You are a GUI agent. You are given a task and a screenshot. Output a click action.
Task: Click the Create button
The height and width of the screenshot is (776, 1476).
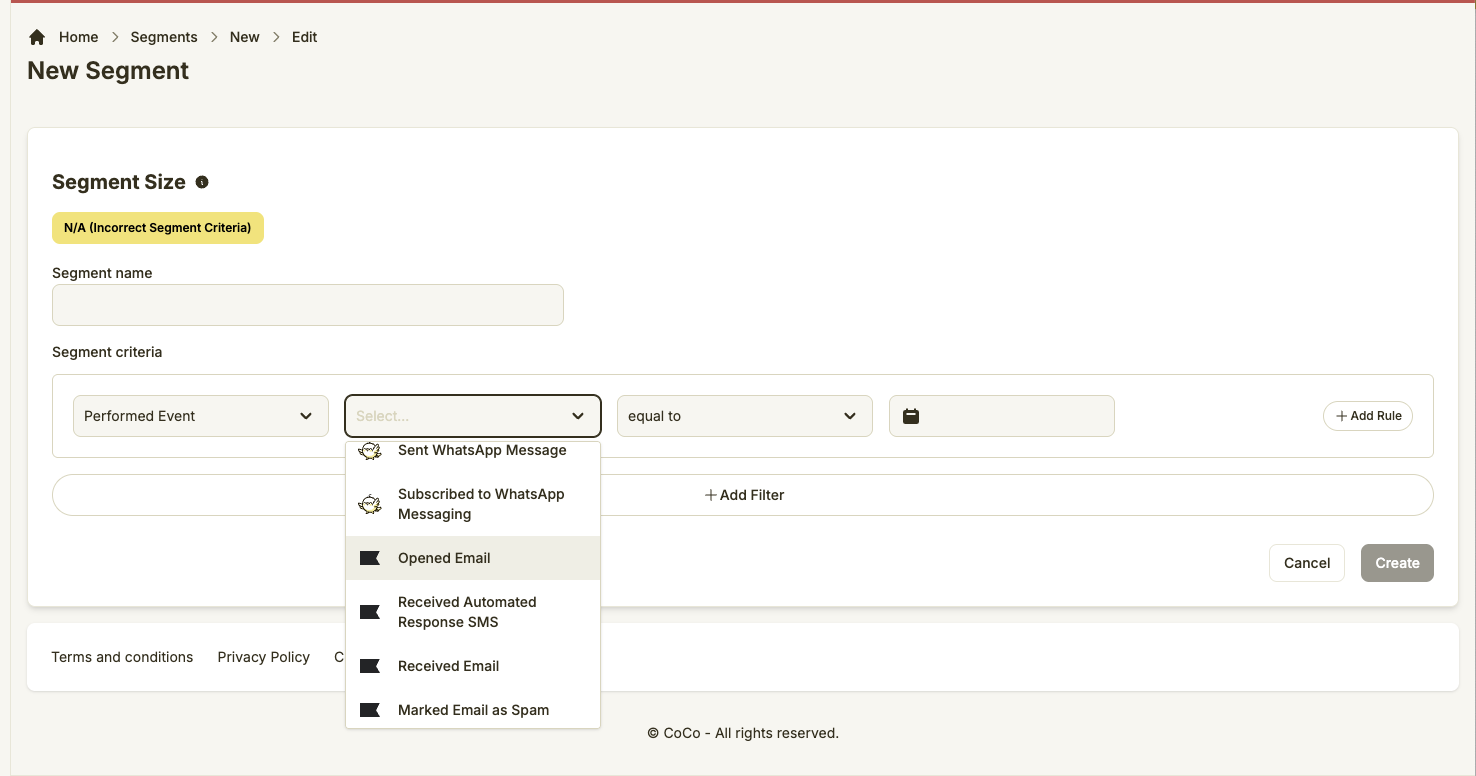click(x=1396, y=563)
